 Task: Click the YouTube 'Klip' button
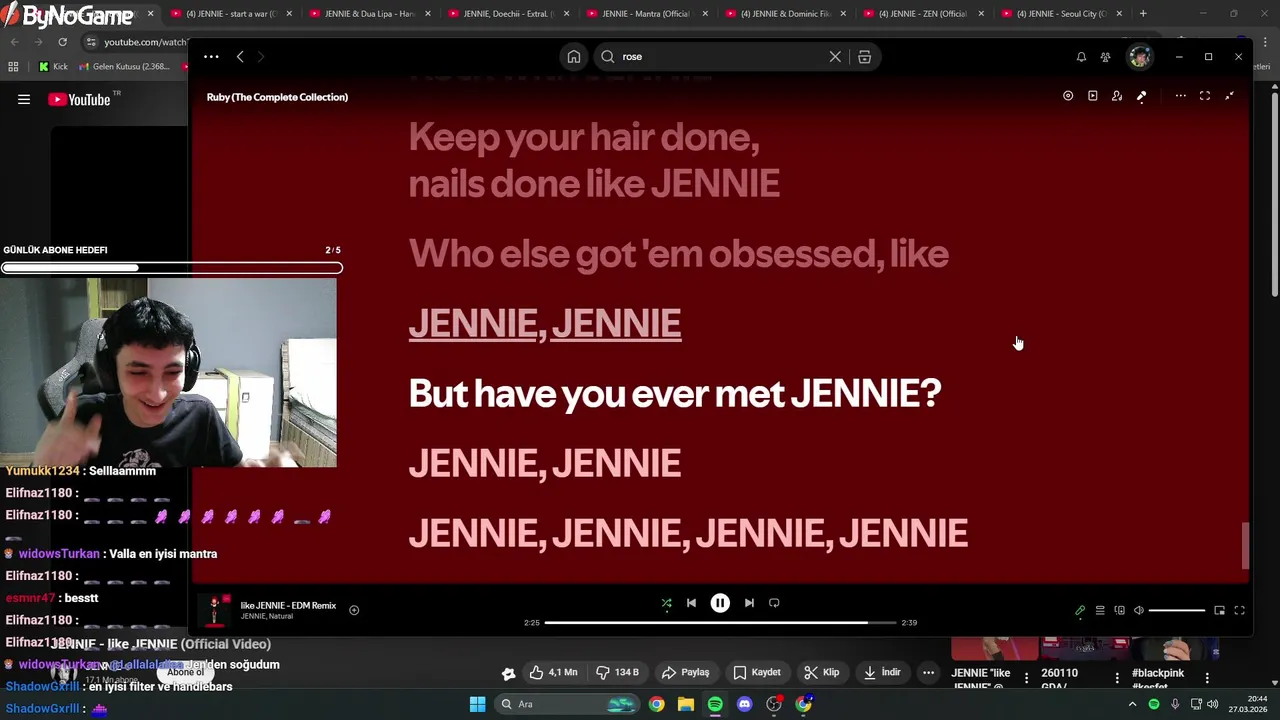tap(822, 673)
